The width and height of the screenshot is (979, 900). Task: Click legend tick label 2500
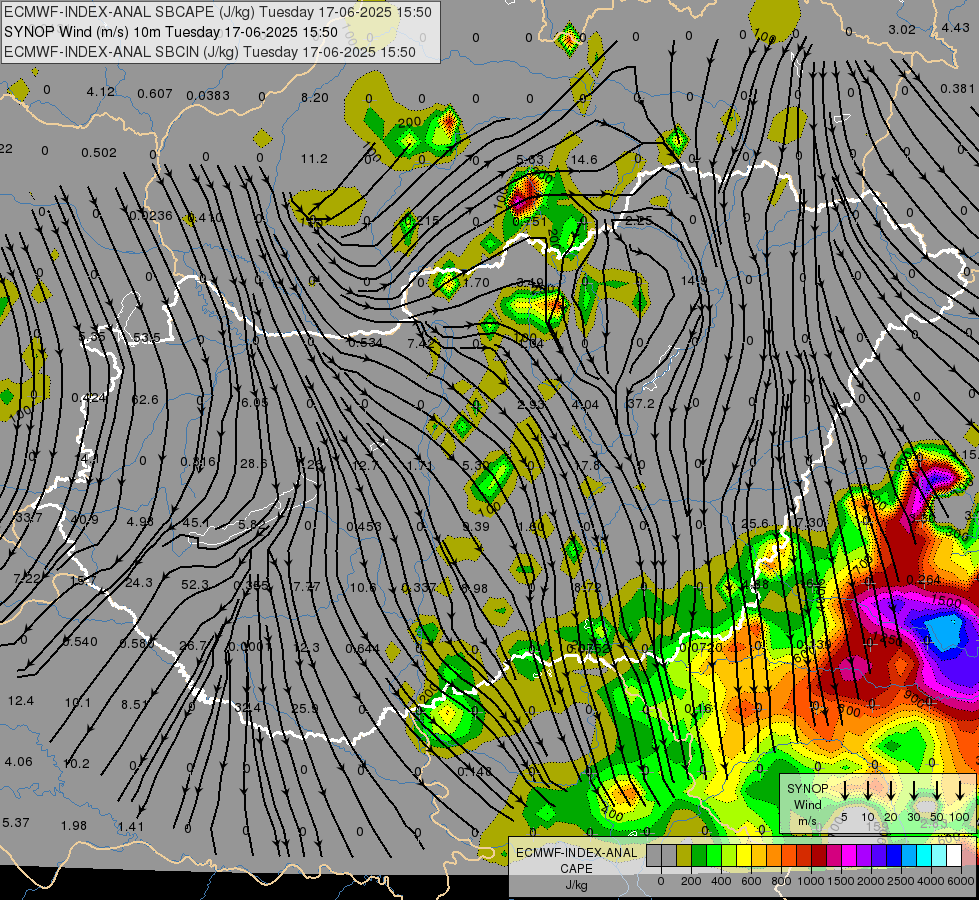[901, 881]
